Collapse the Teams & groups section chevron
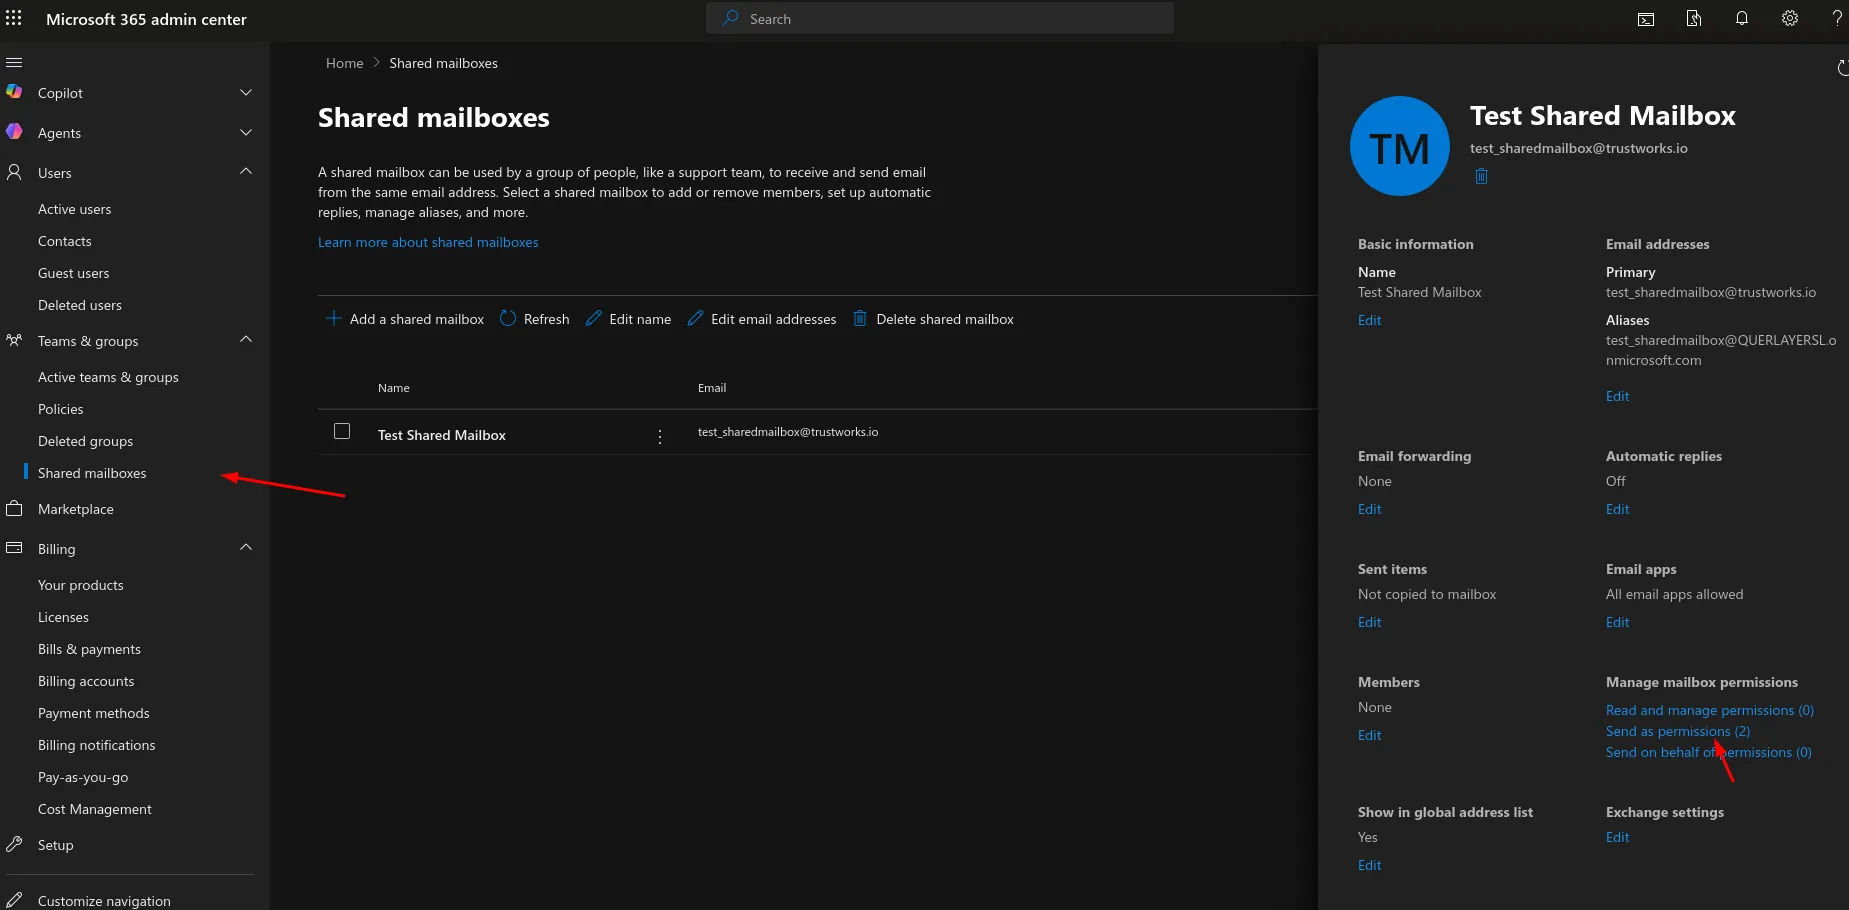1849x910 pixels. (246, 339)
